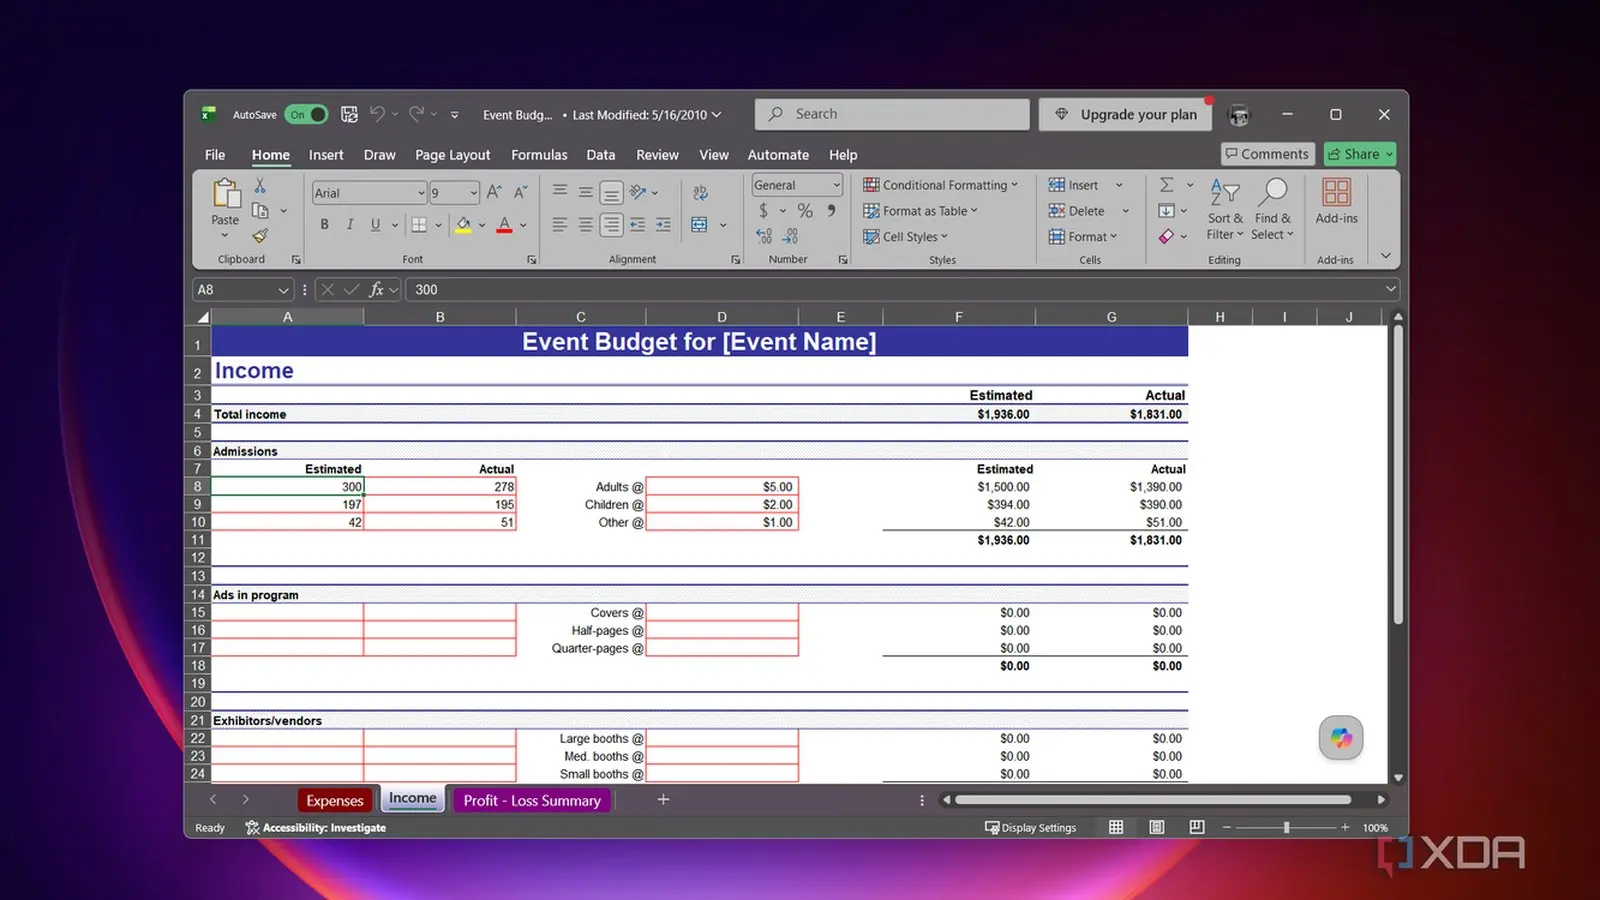Toggle Underline formatting

pos(375,225)
